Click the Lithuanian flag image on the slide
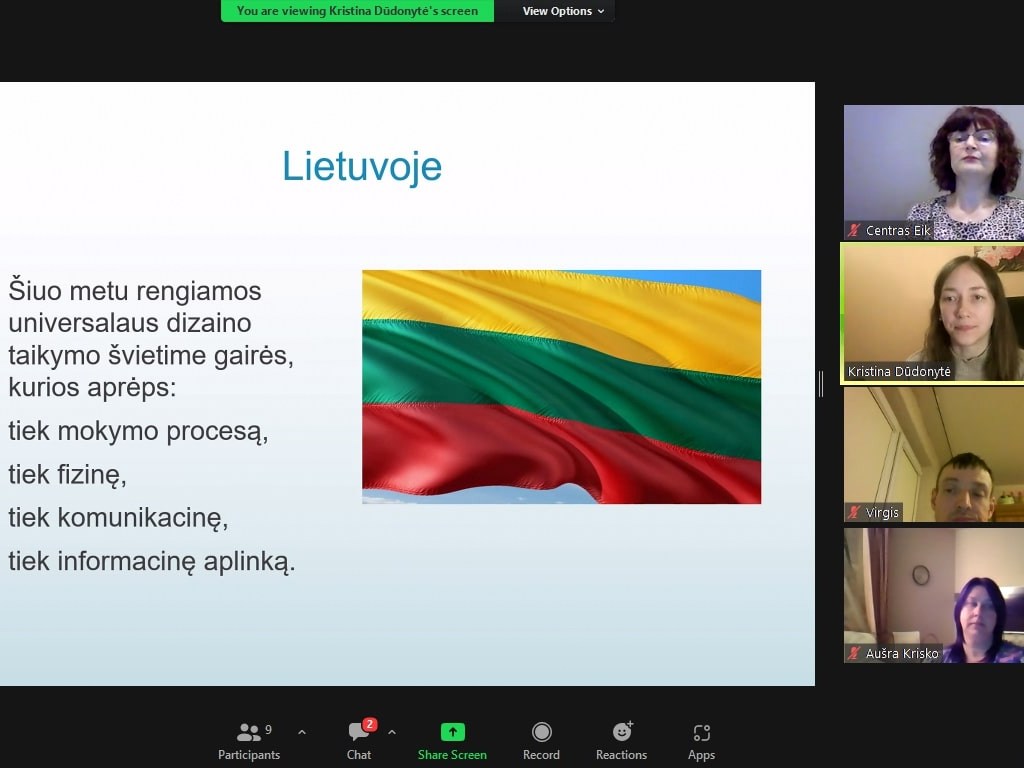The width and height of the screenshot is (1024, 768). click(562, 387)
